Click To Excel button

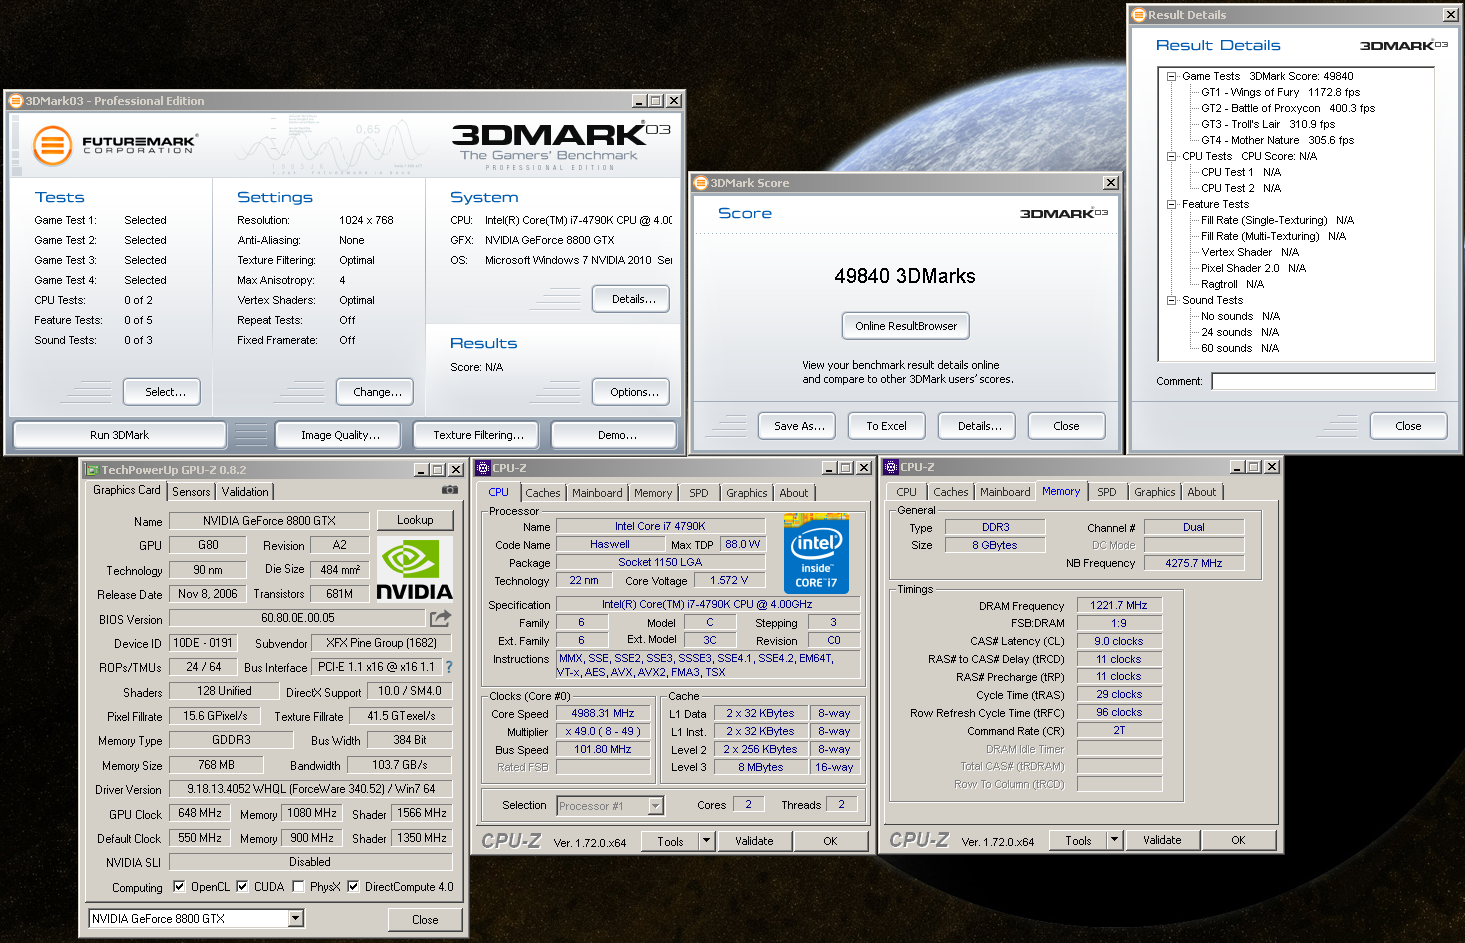click(x=886, y=426)
